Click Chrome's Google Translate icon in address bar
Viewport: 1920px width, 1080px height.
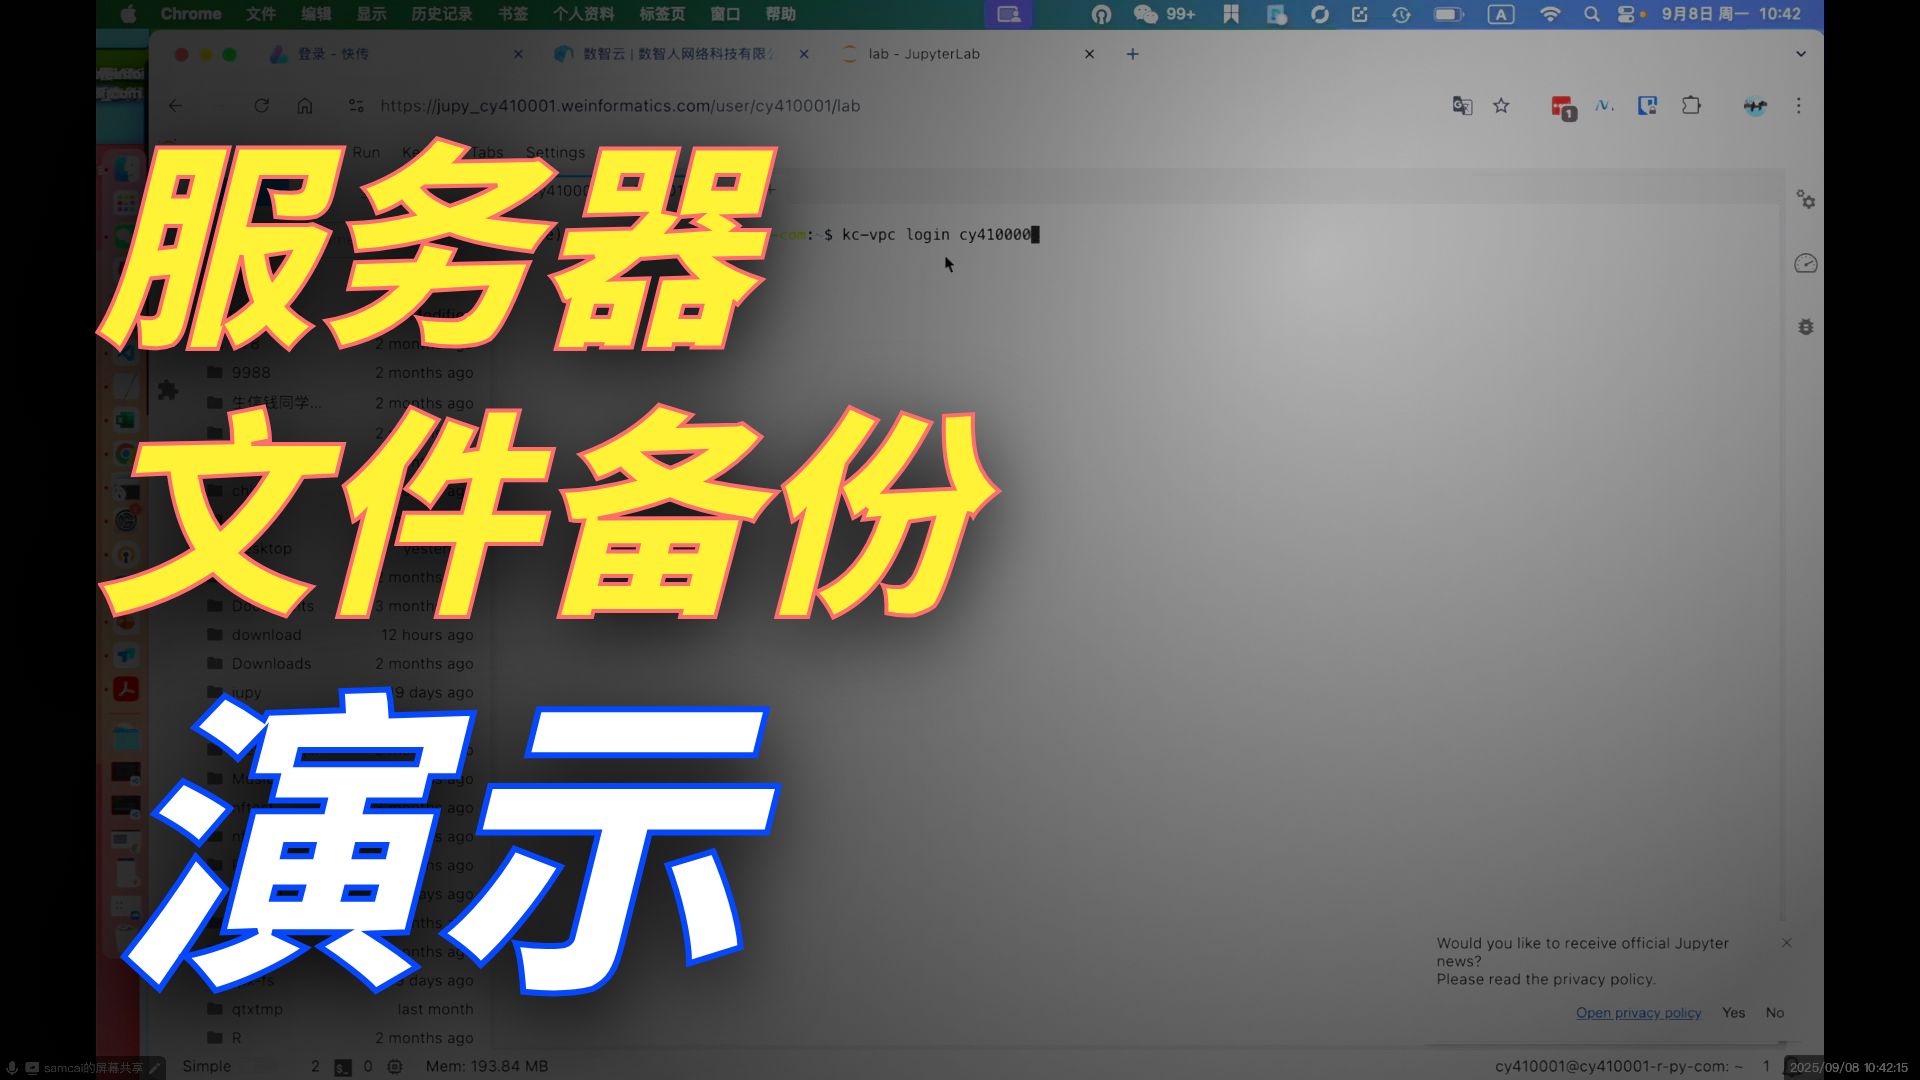[x=1462, y=106]
